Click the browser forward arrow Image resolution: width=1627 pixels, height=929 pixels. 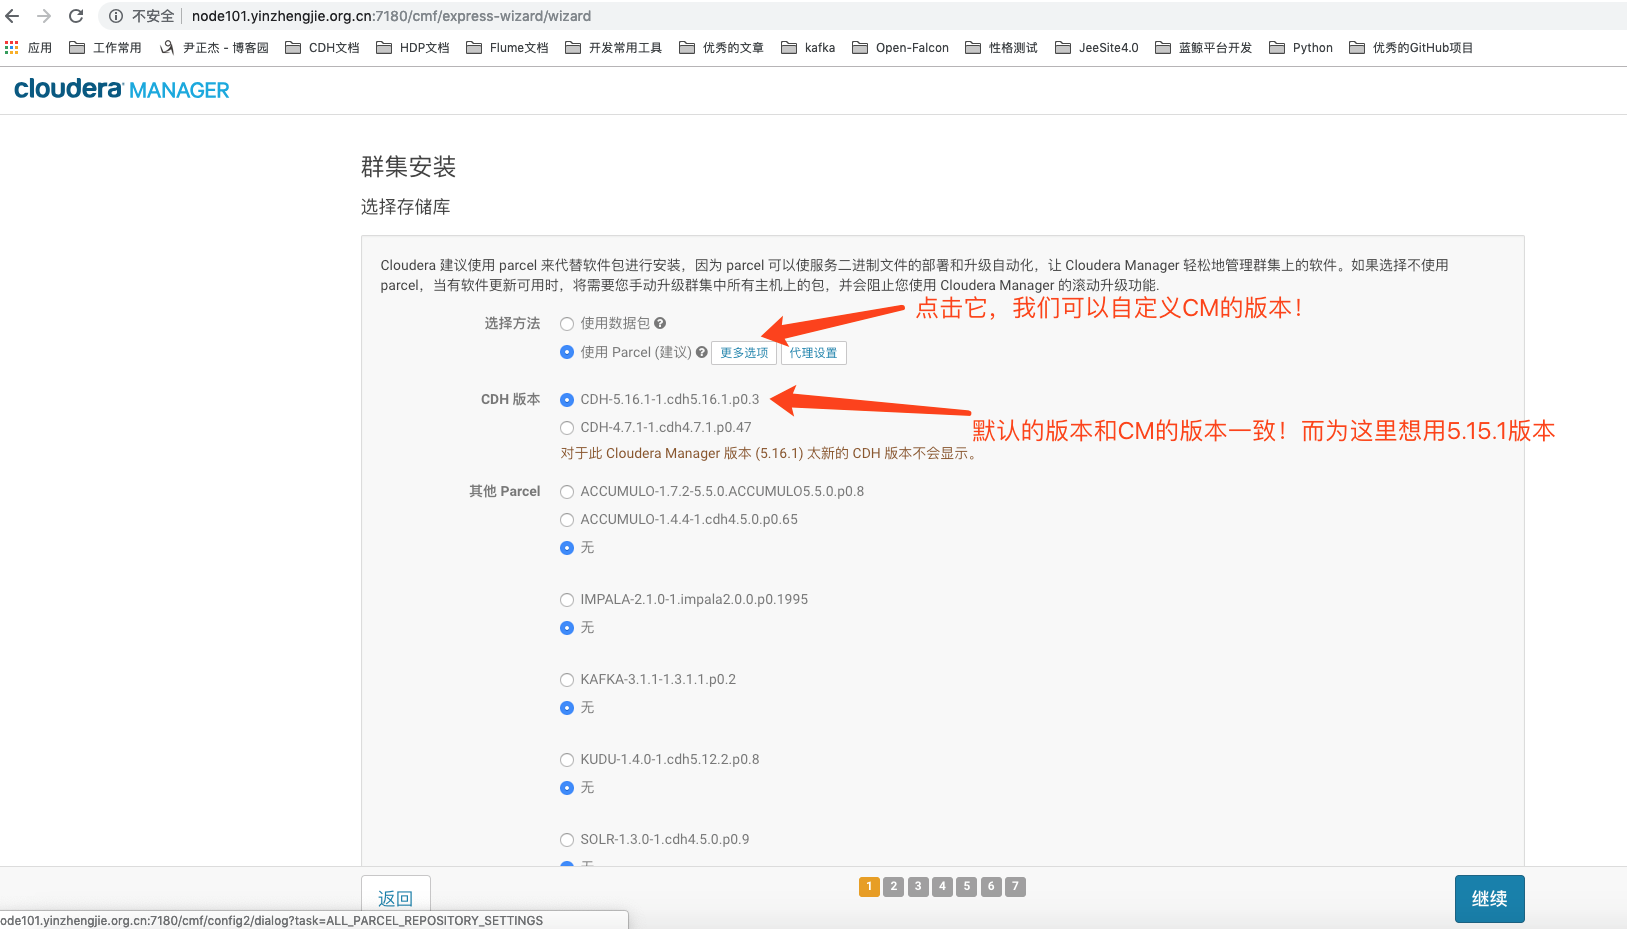(44, 16)
